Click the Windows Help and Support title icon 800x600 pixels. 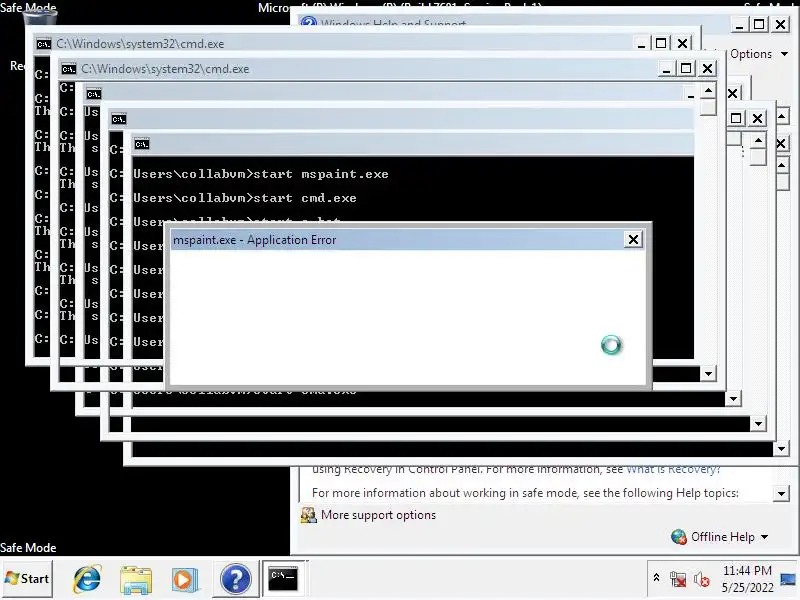coord(308,23)
